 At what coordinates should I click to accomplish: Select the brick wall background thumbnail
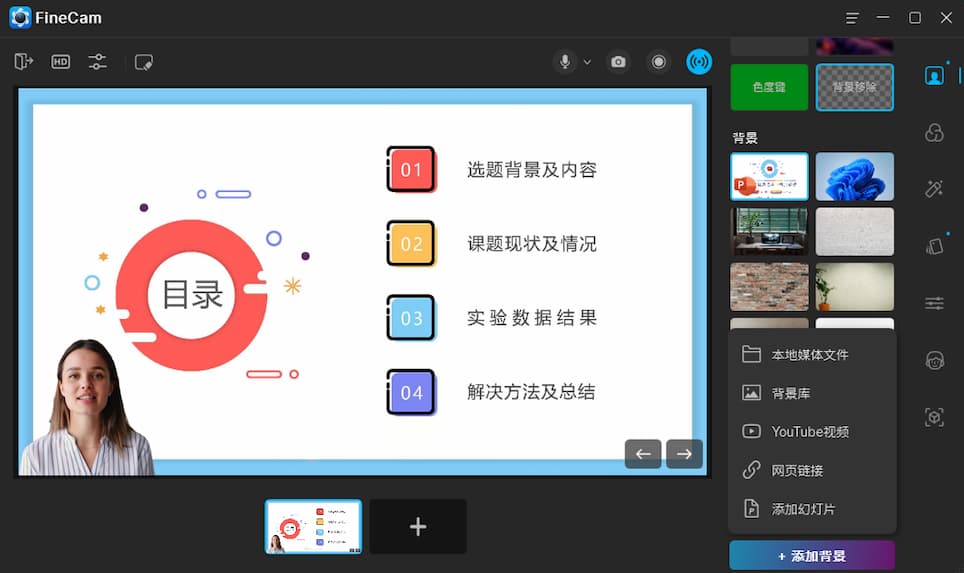point(769,287)
